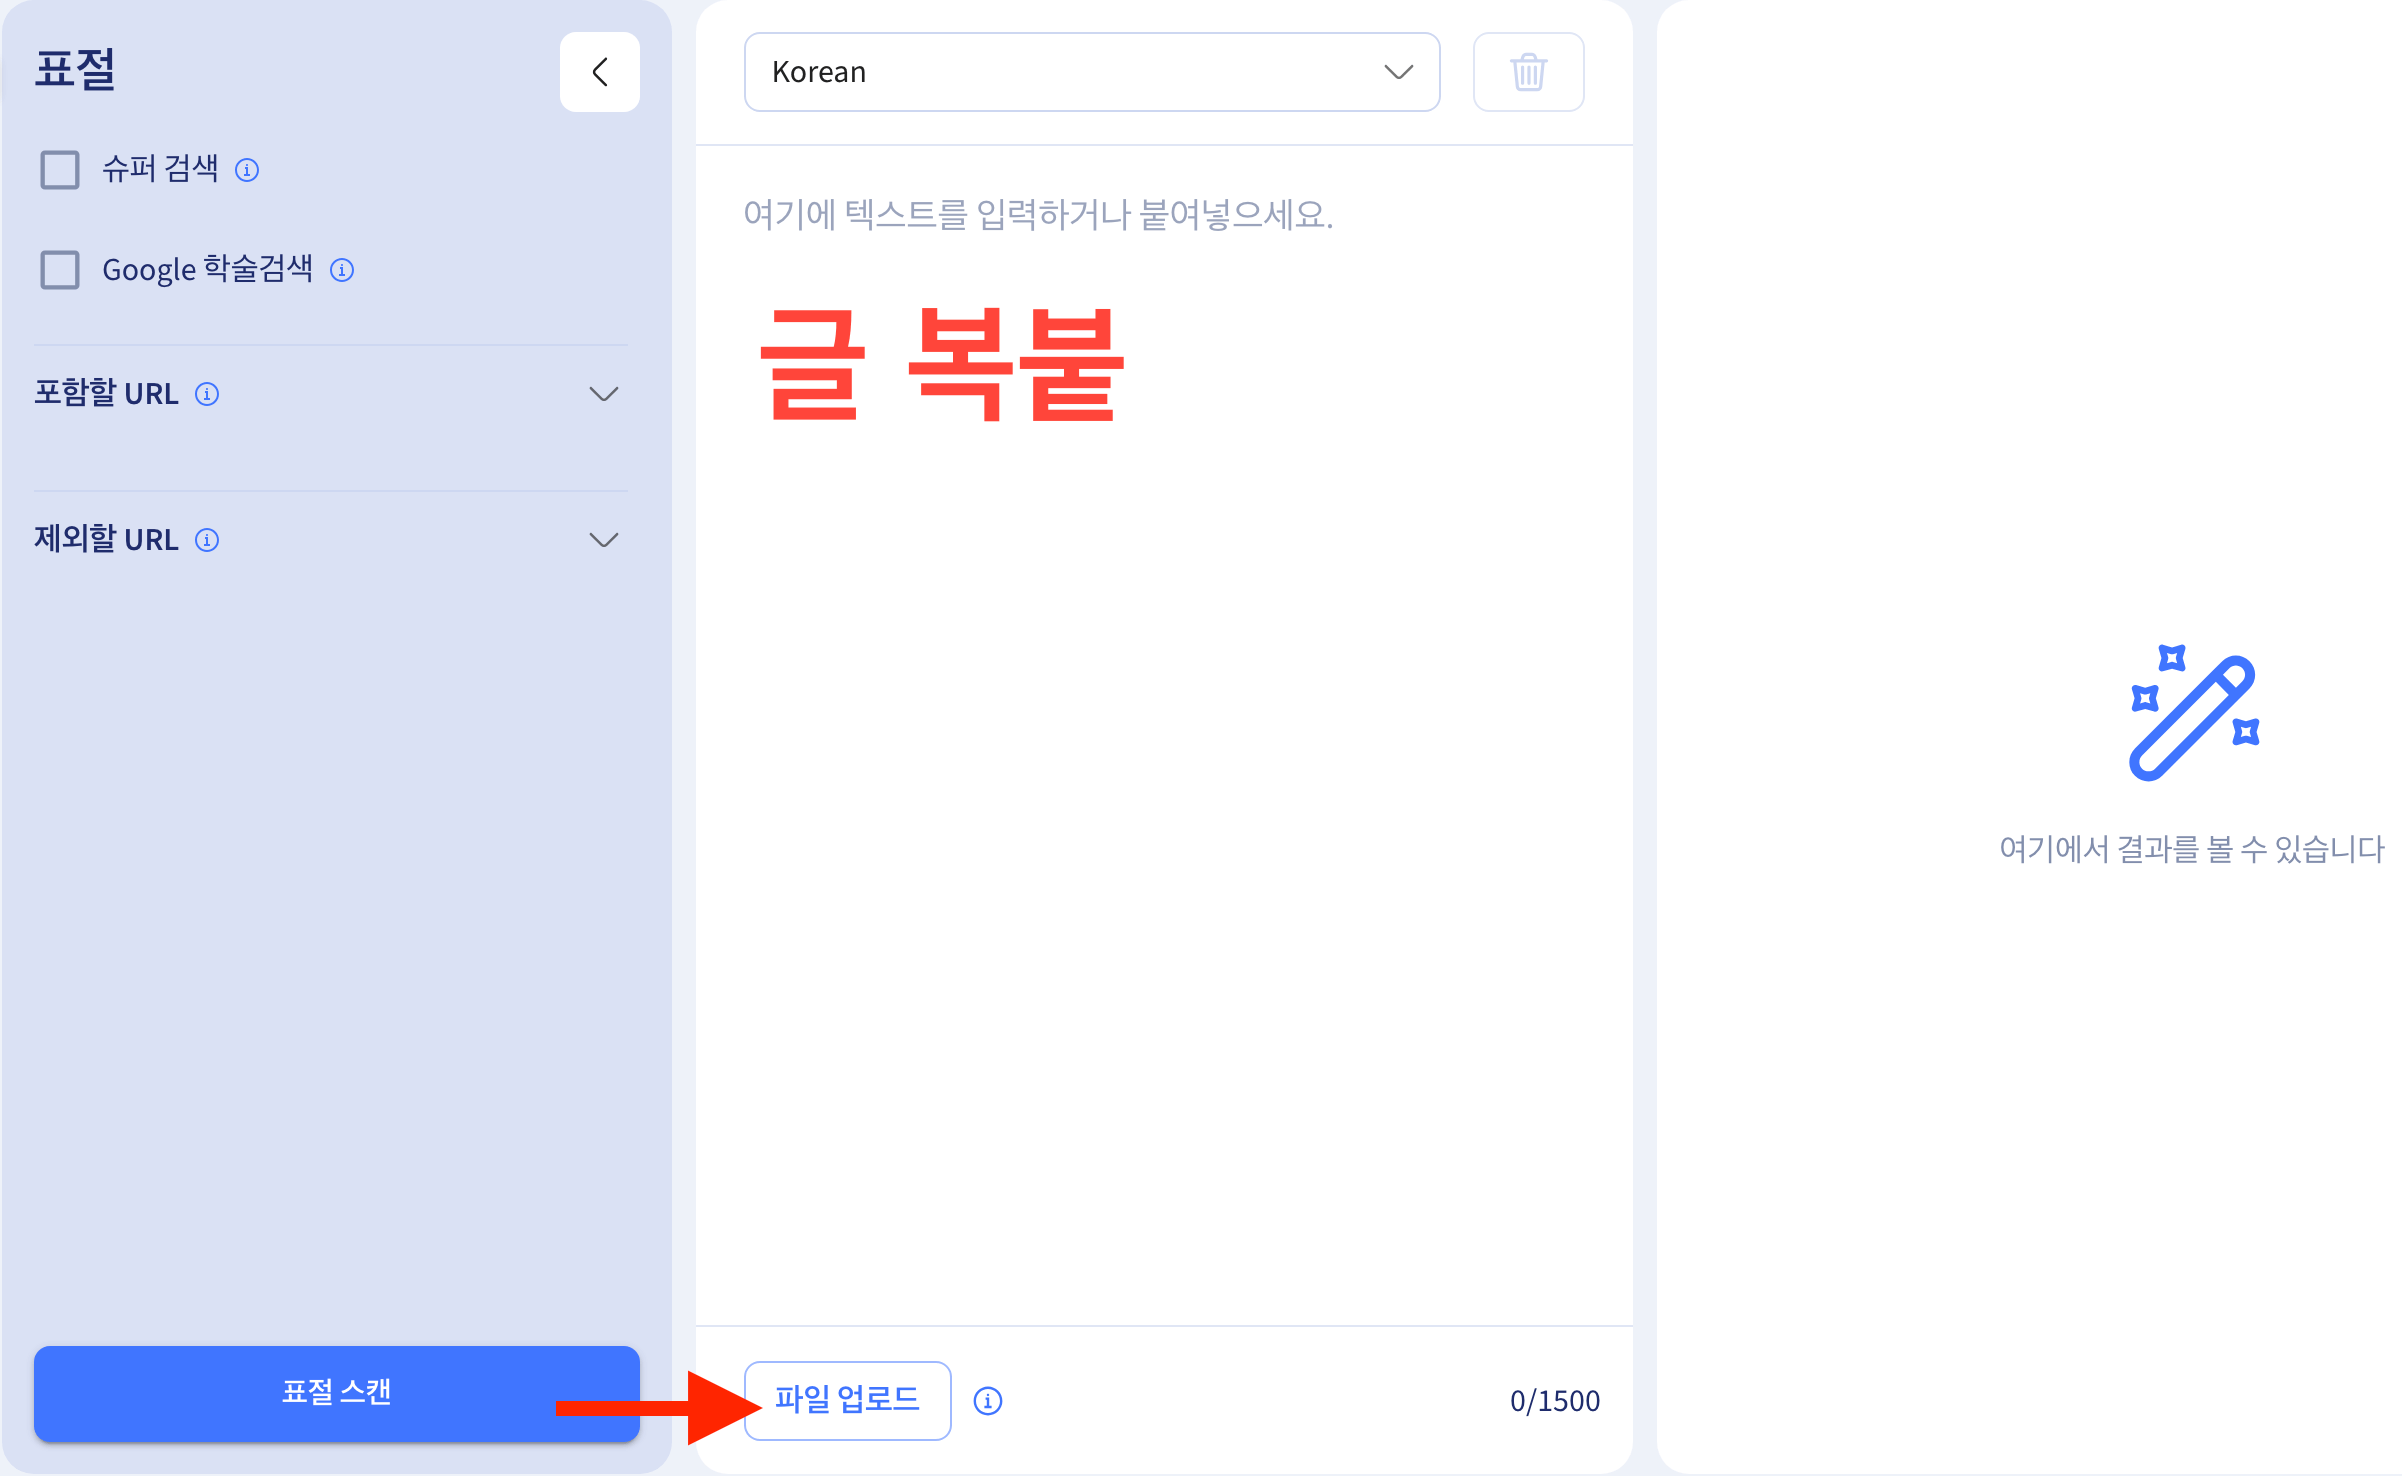The image size is (2402, 1476).
Task: View info next to 파일 업로드
Action: (988, 1401)
